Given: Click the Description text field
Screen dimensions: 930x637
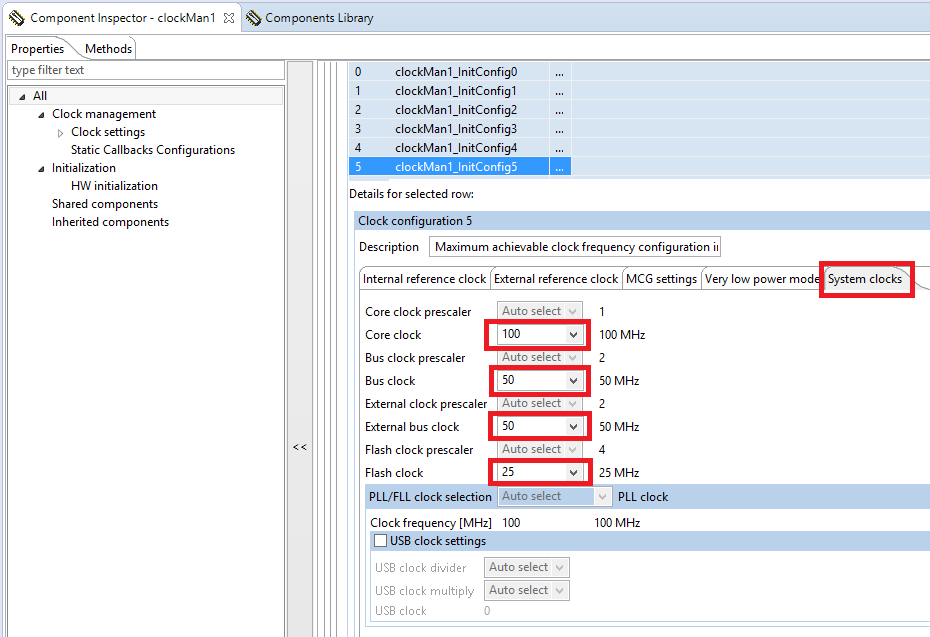Looking at the screenshot, I should click(575, 247).
